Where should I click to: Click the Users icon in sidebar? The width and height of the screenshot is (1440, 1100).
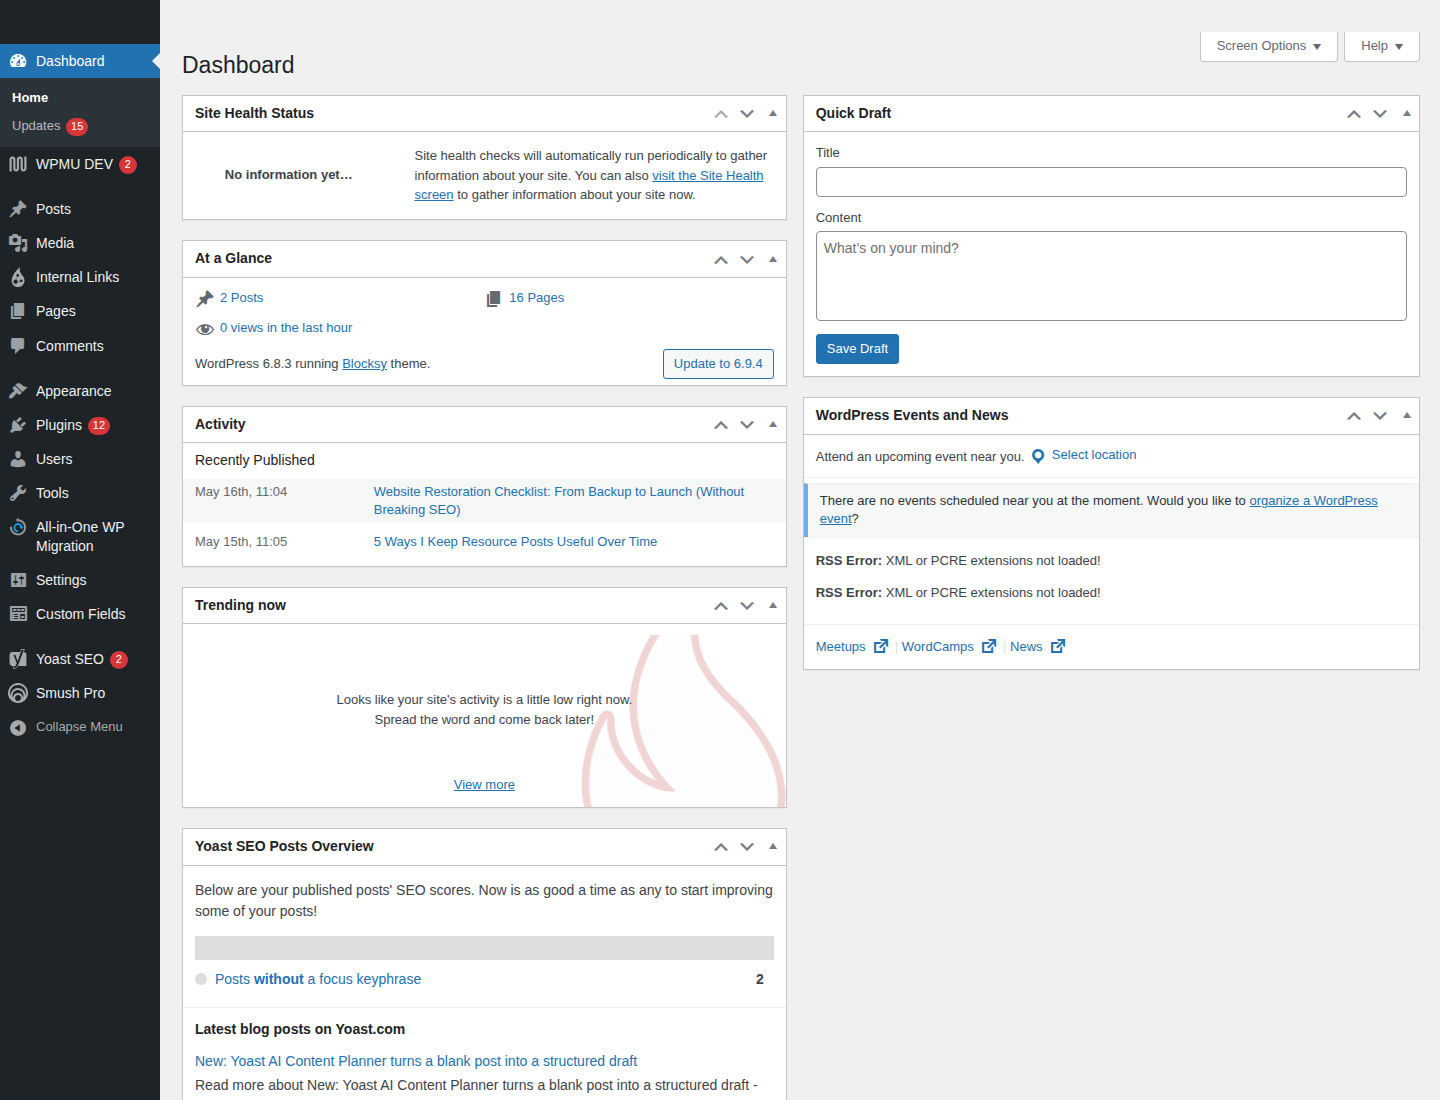point(18,459)
